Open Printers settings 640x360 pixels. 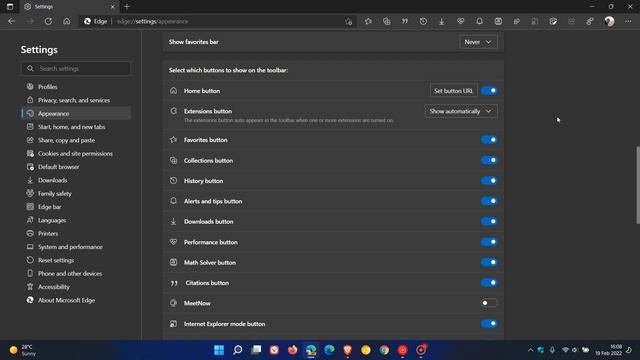click(76, 233)
